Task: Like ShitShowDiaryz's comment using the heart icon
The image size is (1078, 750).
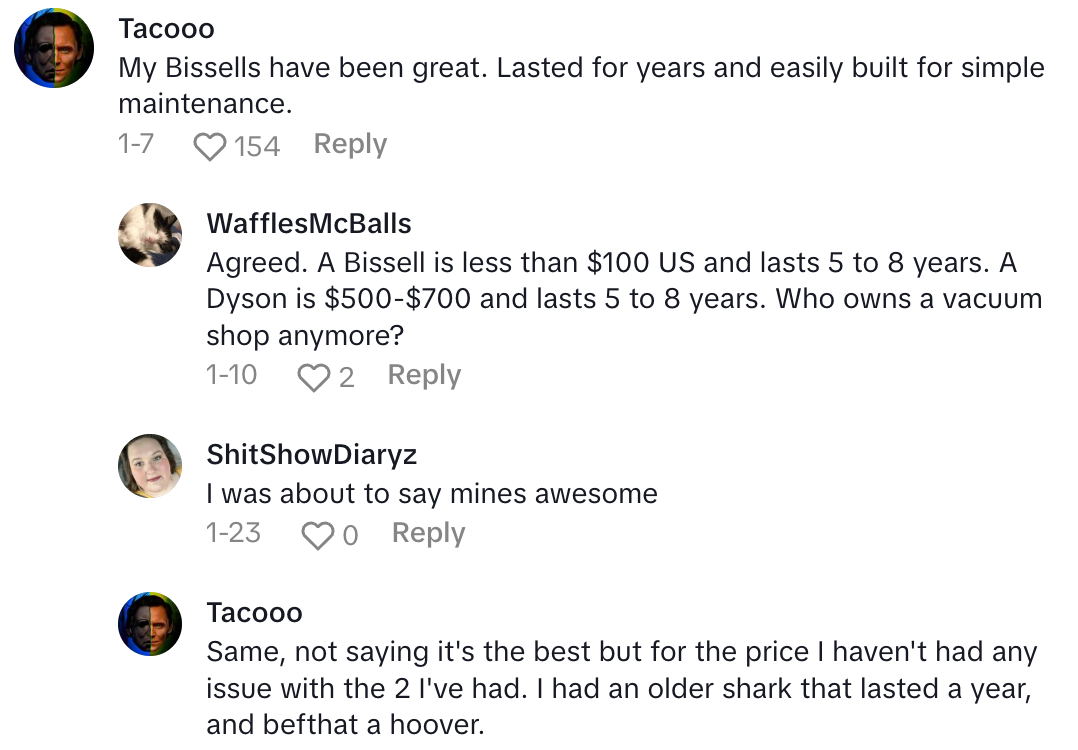Action: click(317, 536)
